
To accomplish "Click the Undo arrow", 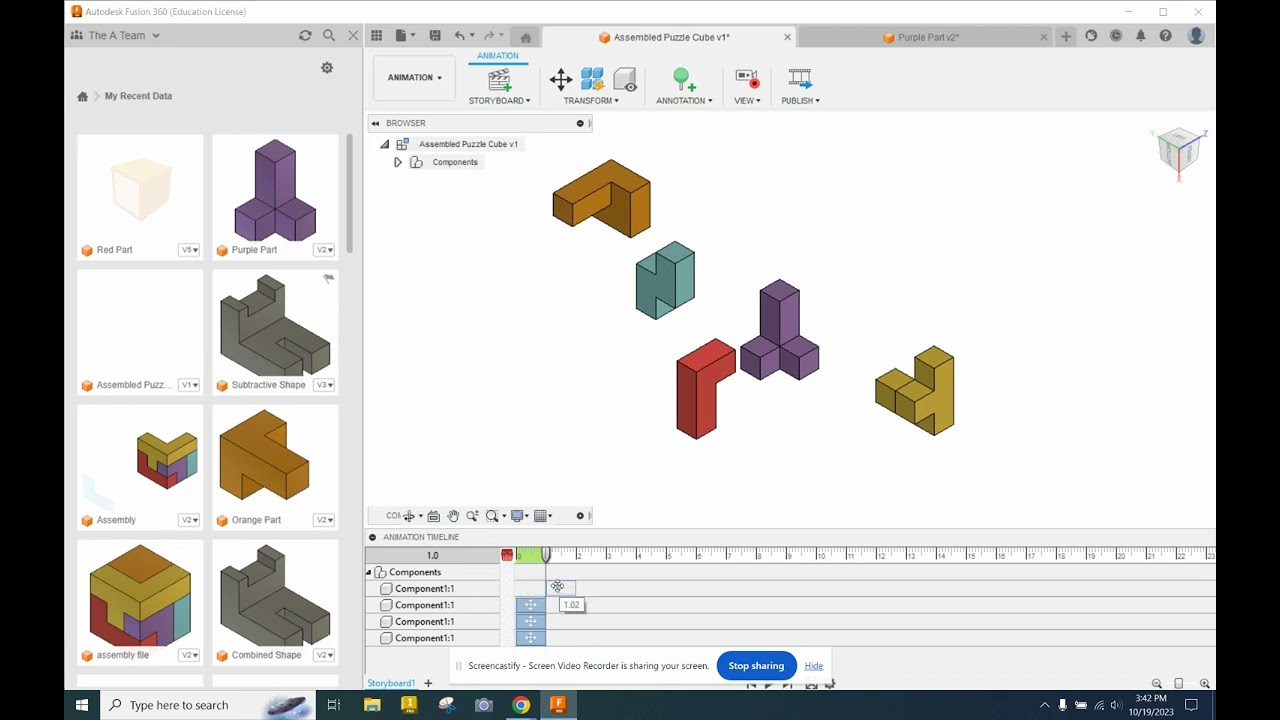I will point(459,36).
